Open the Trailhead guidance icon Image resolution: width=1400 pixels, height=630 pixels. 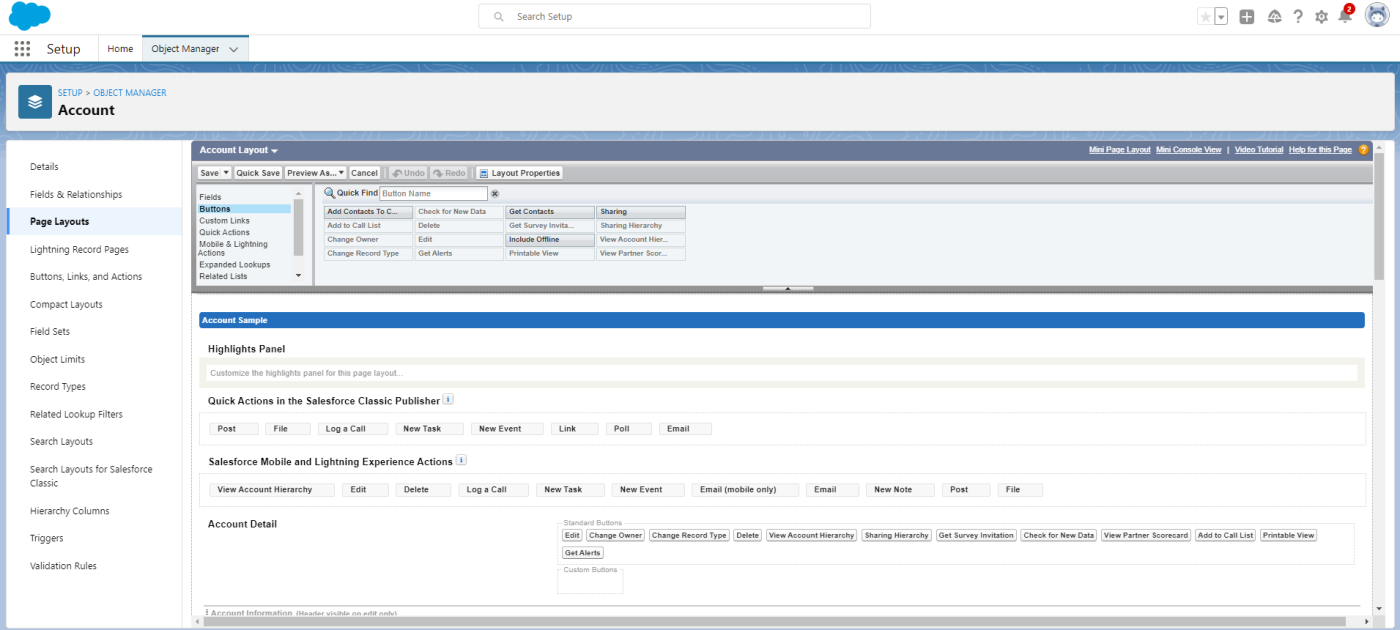[x=1274, y=16]
